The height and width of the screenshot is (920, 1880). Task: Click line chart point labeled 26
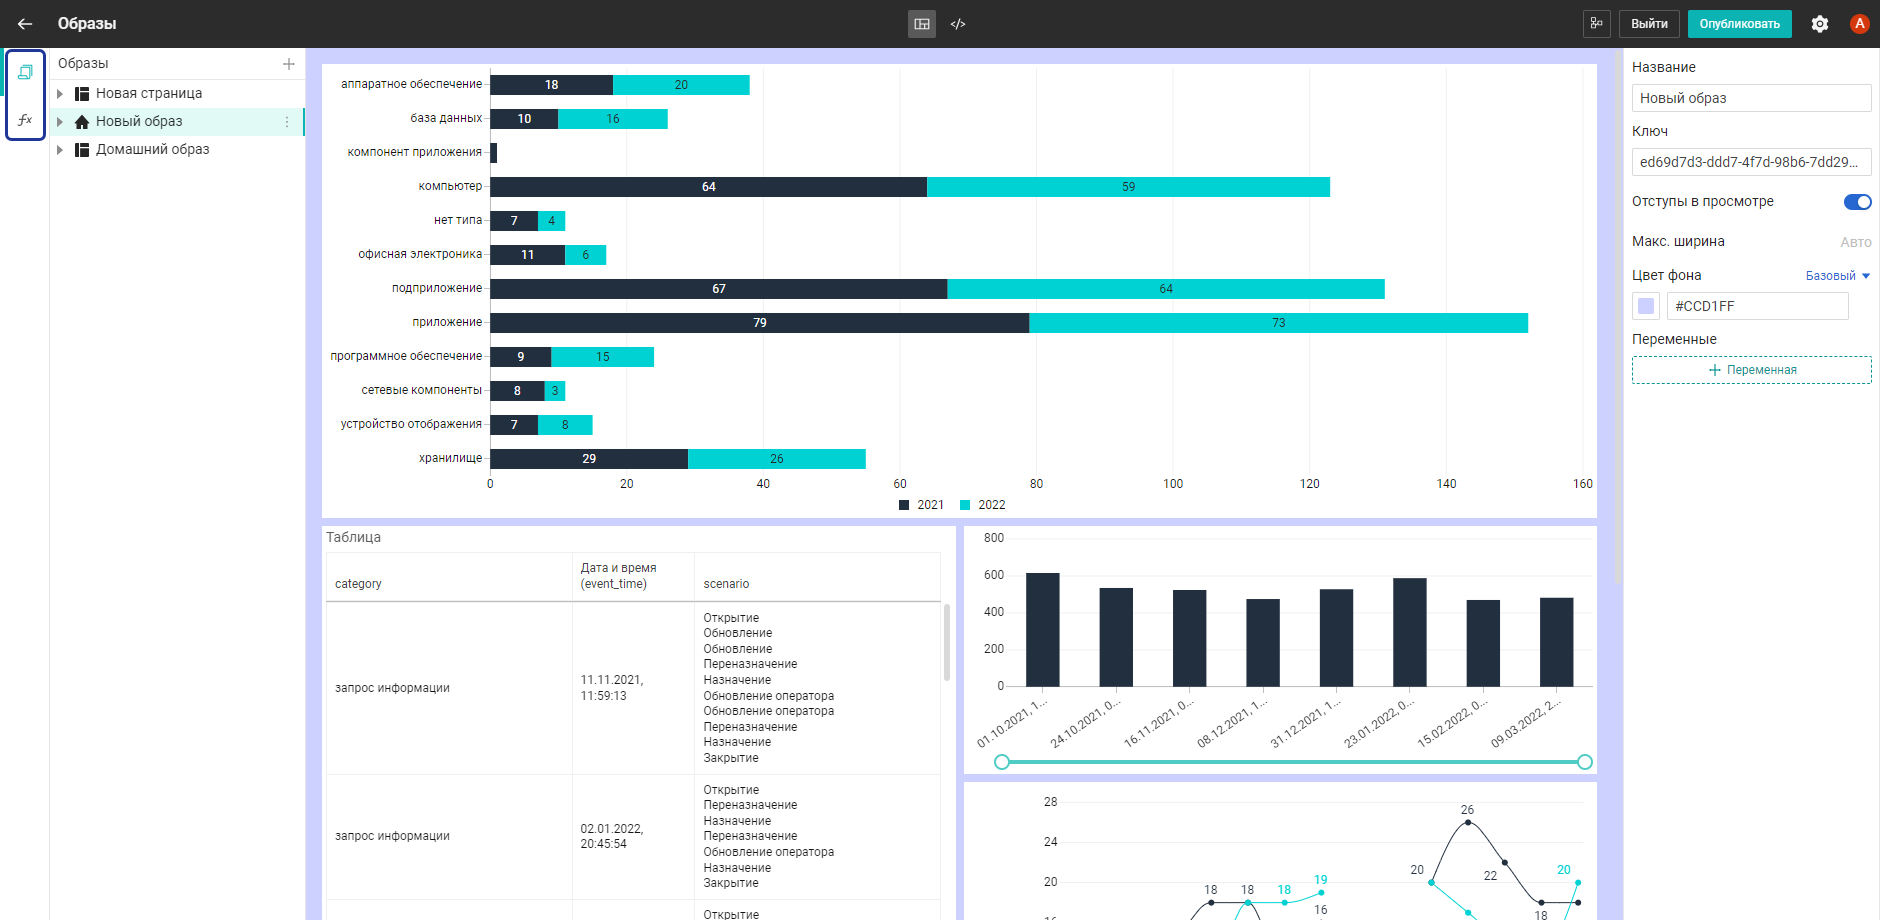[x=1467, y=822]
